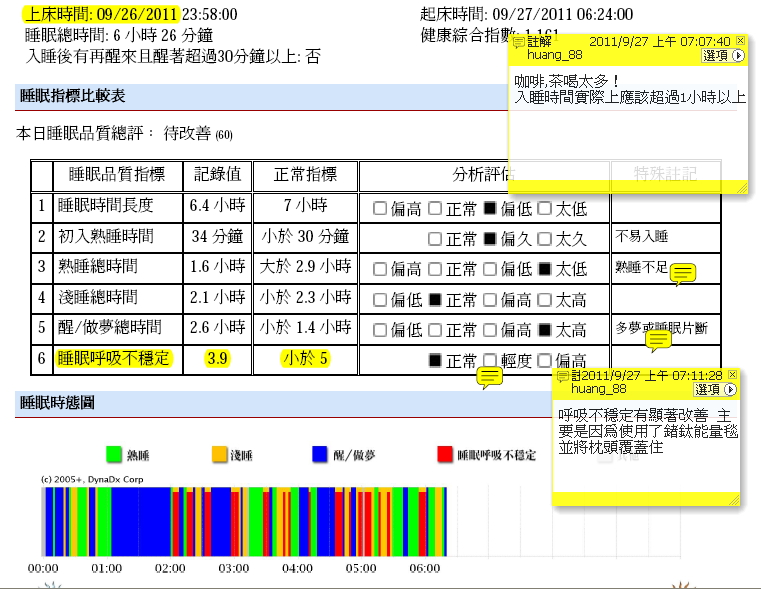Click note icon in 07:07:40 popup header
Screen dimensions: 761x589
coord(518,42)
